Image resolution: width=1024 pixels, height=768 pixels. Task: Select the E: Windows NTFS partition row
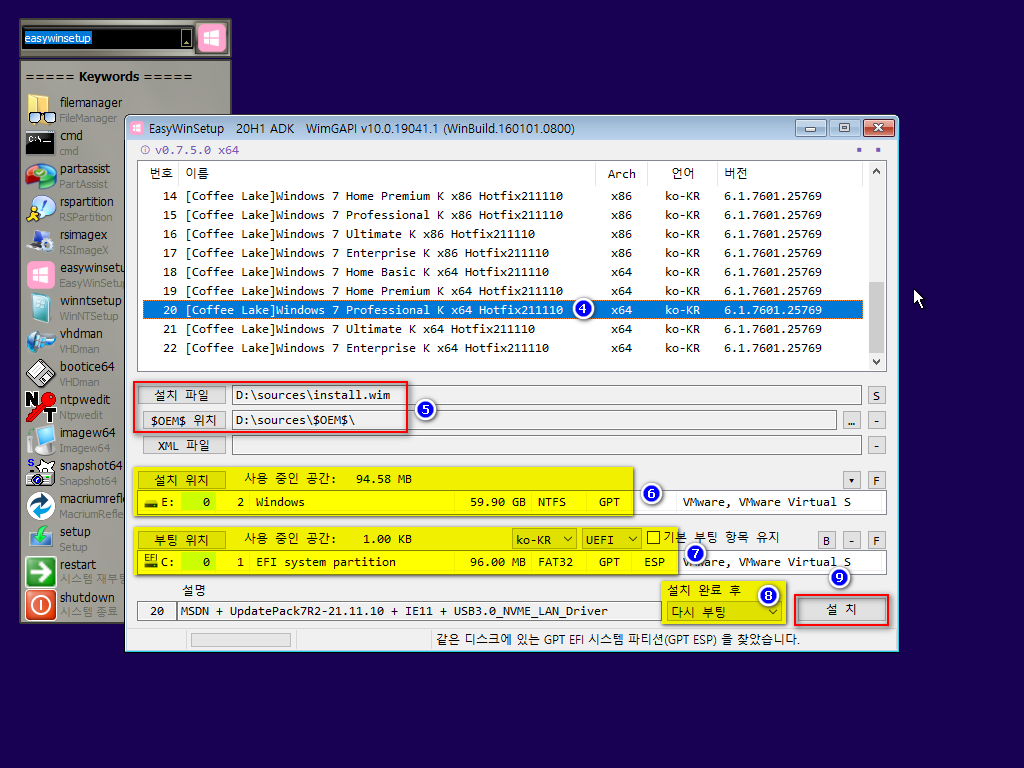coord(511,502)
